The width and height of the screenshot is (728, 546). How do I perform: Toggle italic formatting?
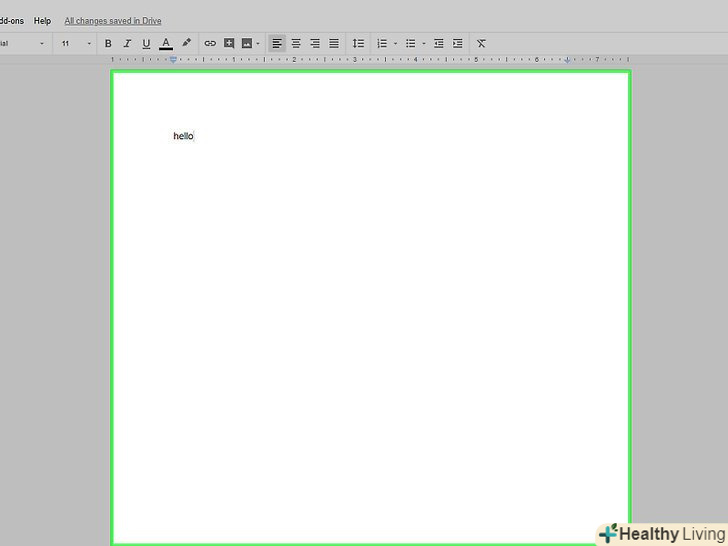click(127, 44)
